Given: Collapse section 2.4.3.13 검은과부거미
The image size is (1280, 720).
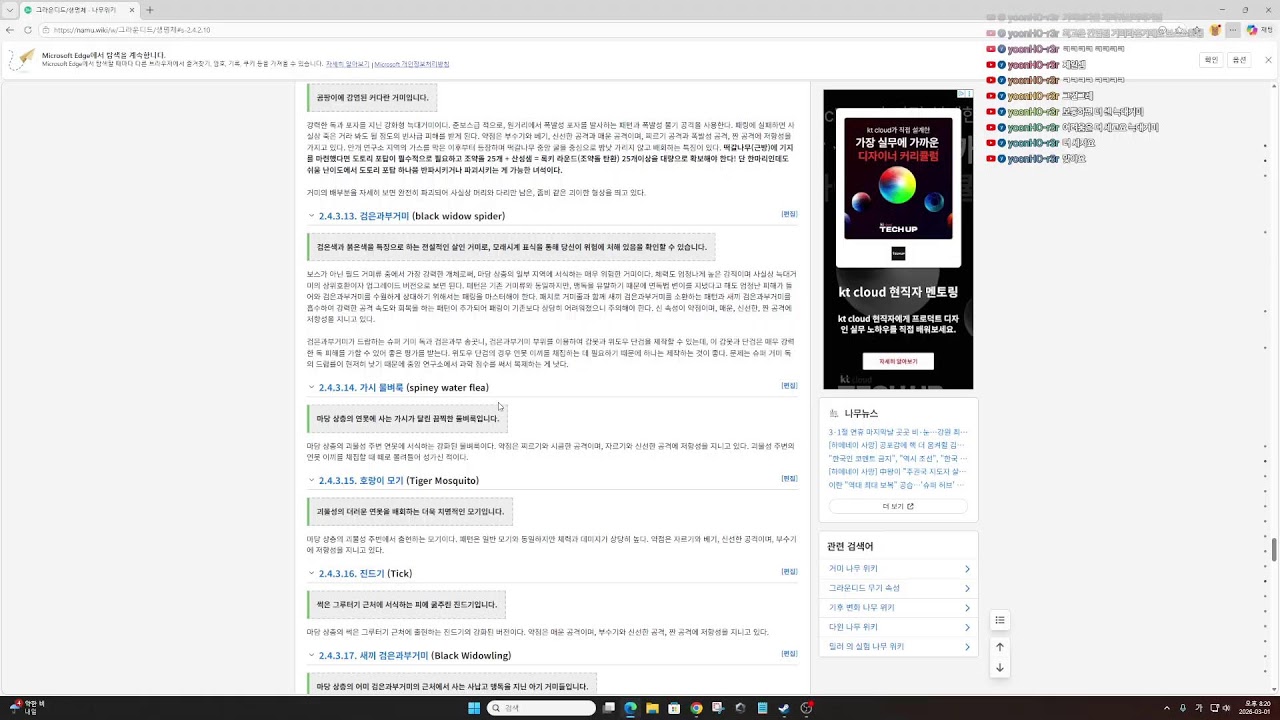Looking at the screenshot, I should (x=311, y=216).
